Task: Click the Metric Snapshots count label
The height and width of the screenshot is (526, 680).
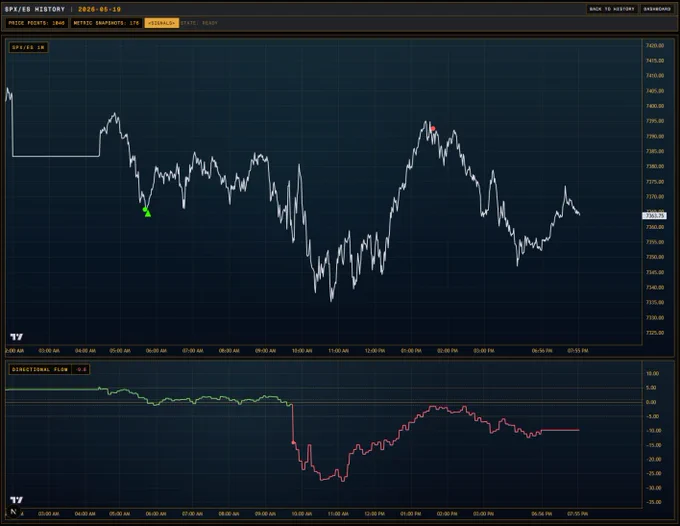Action: tap(106, 23)
